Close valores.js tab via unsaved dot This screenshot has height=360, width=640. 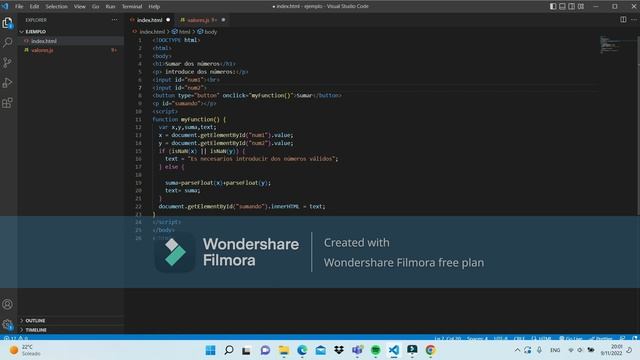pyautogui.click(x=223, y=20)
